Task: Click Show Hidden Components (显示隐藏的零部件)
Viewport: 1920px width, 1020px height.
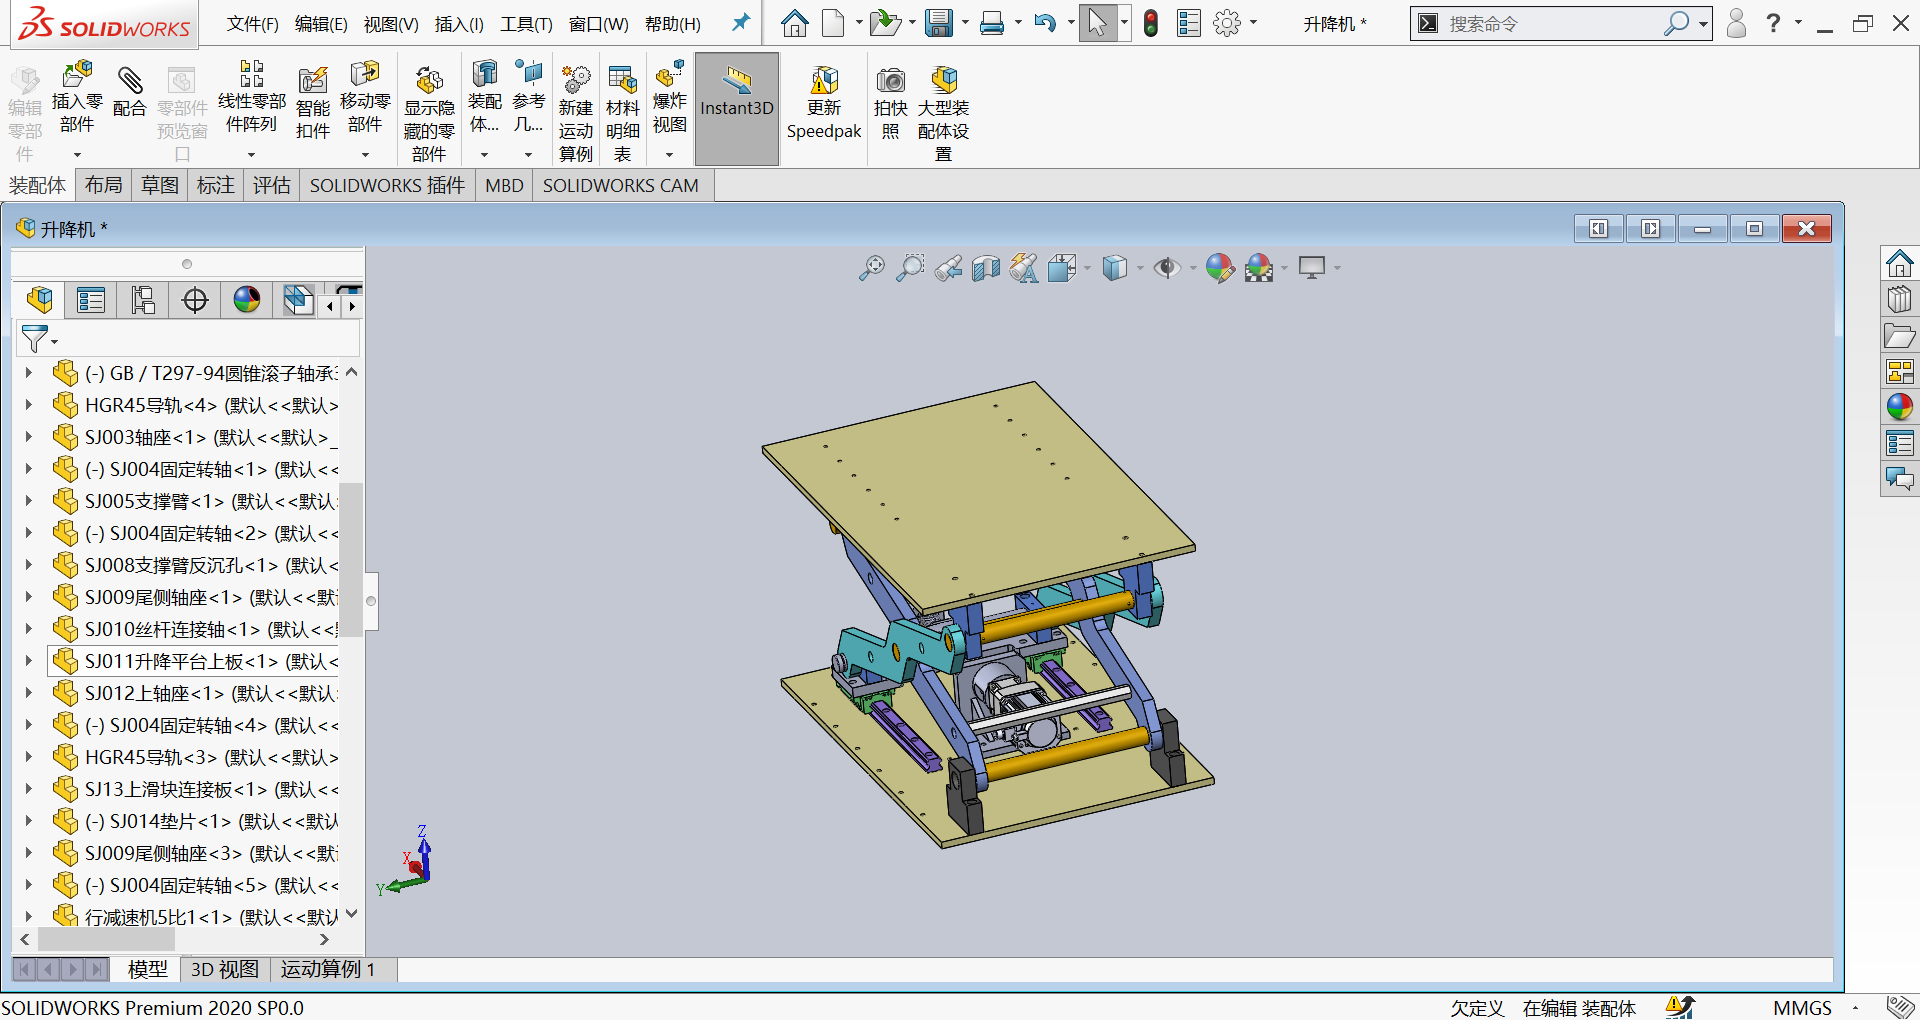Action: coord(429,113)
